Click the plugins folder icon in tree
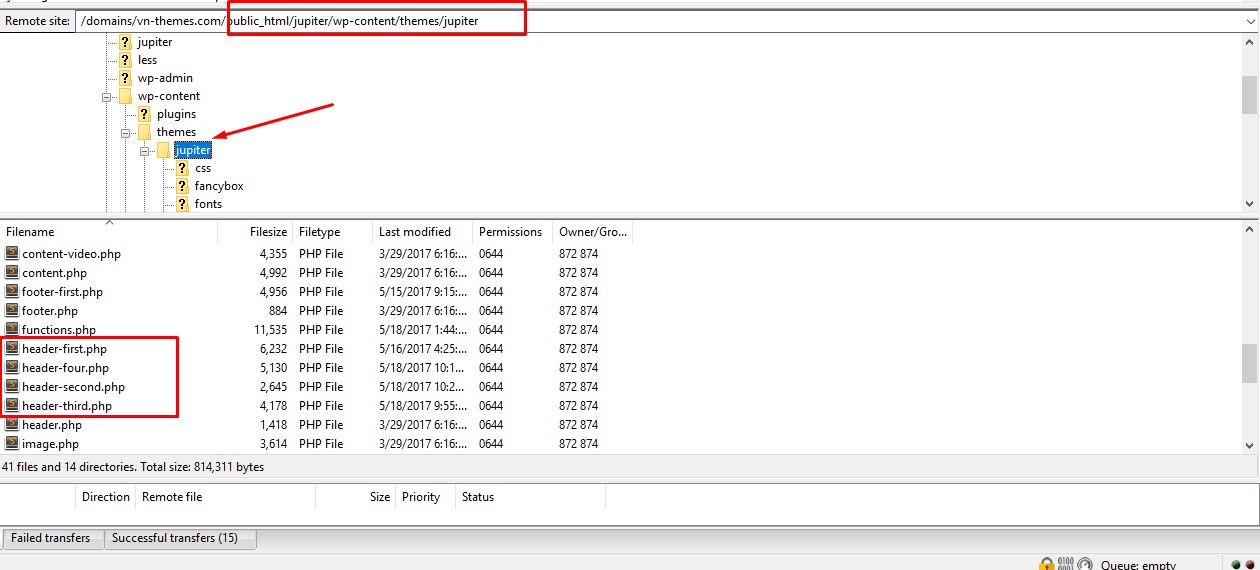1260x570 pixels. (144, 114)
